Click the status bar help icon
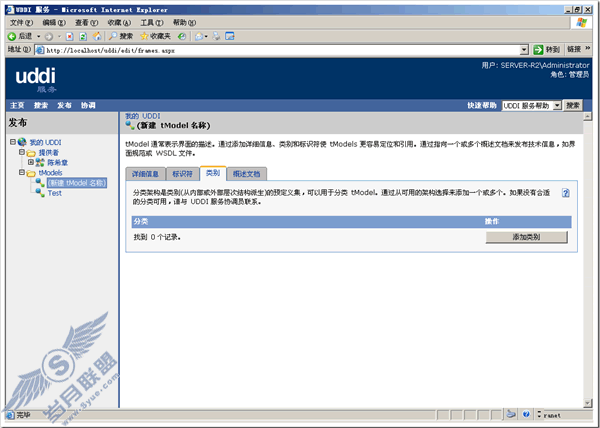 coord(527,414)
